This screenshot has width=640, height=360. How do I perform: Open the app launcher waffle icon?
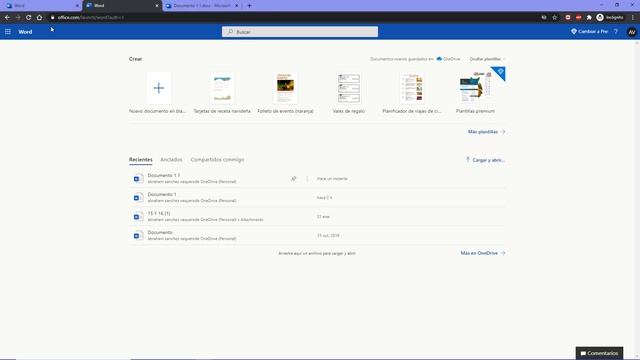point(8,31)
